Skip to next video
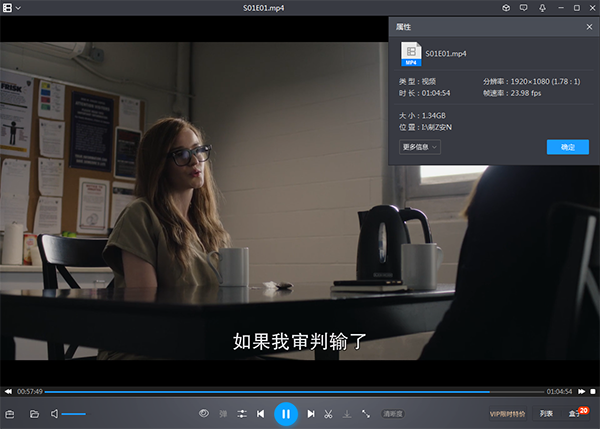 (311, 414)
